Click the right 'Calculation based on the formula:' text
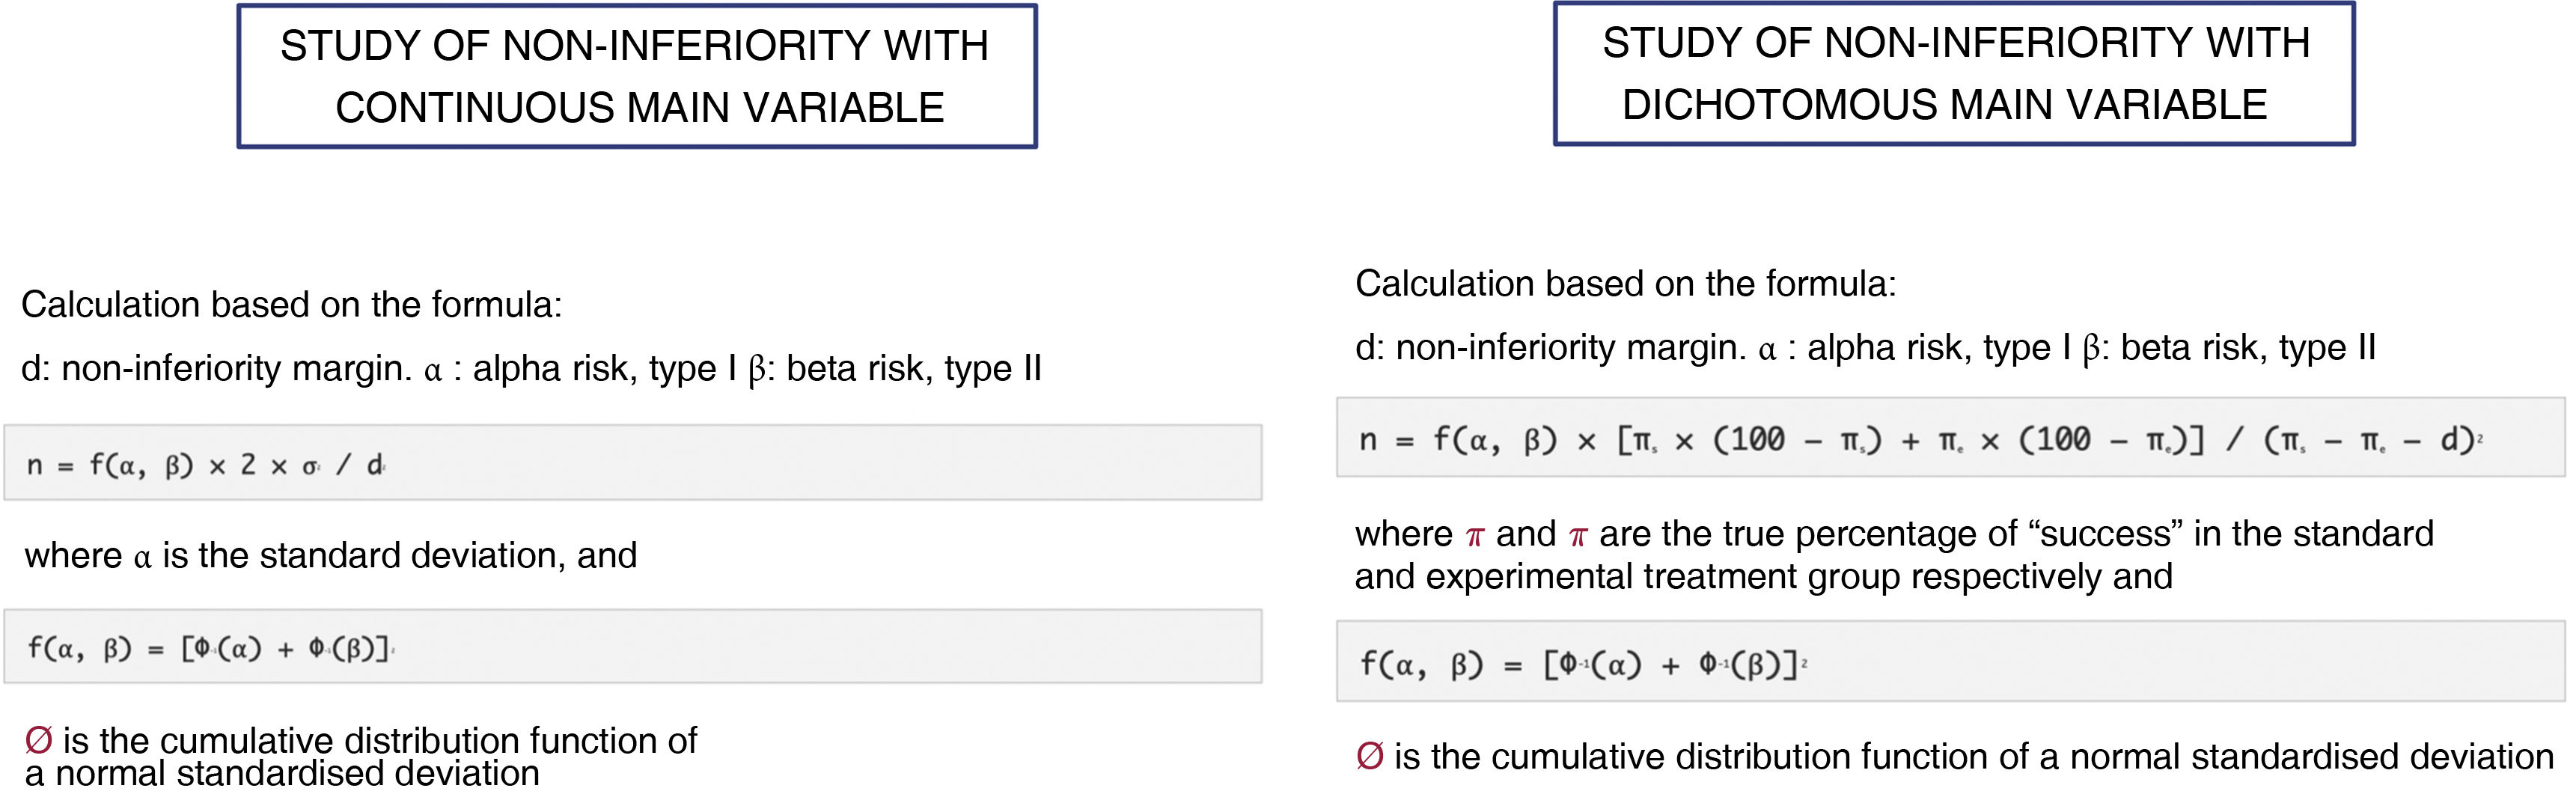This screenshot has width=2576, height=800. pyautogui.click(x=1625, y=284)
